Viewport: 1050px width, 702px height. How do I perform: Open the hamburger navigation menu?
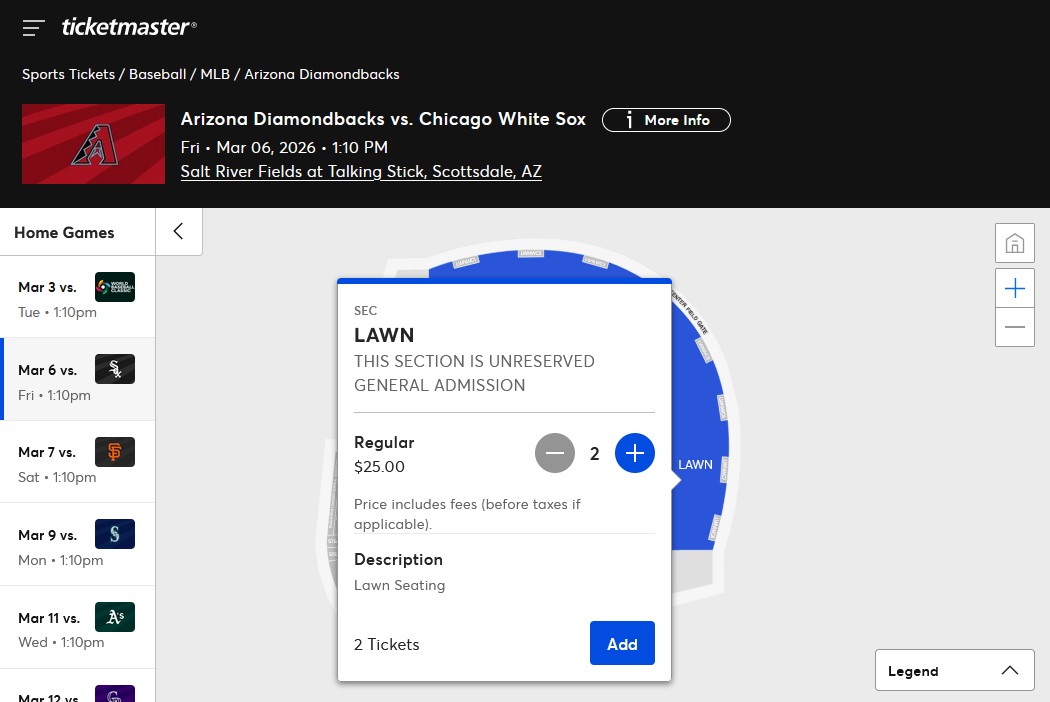(34, 28)
